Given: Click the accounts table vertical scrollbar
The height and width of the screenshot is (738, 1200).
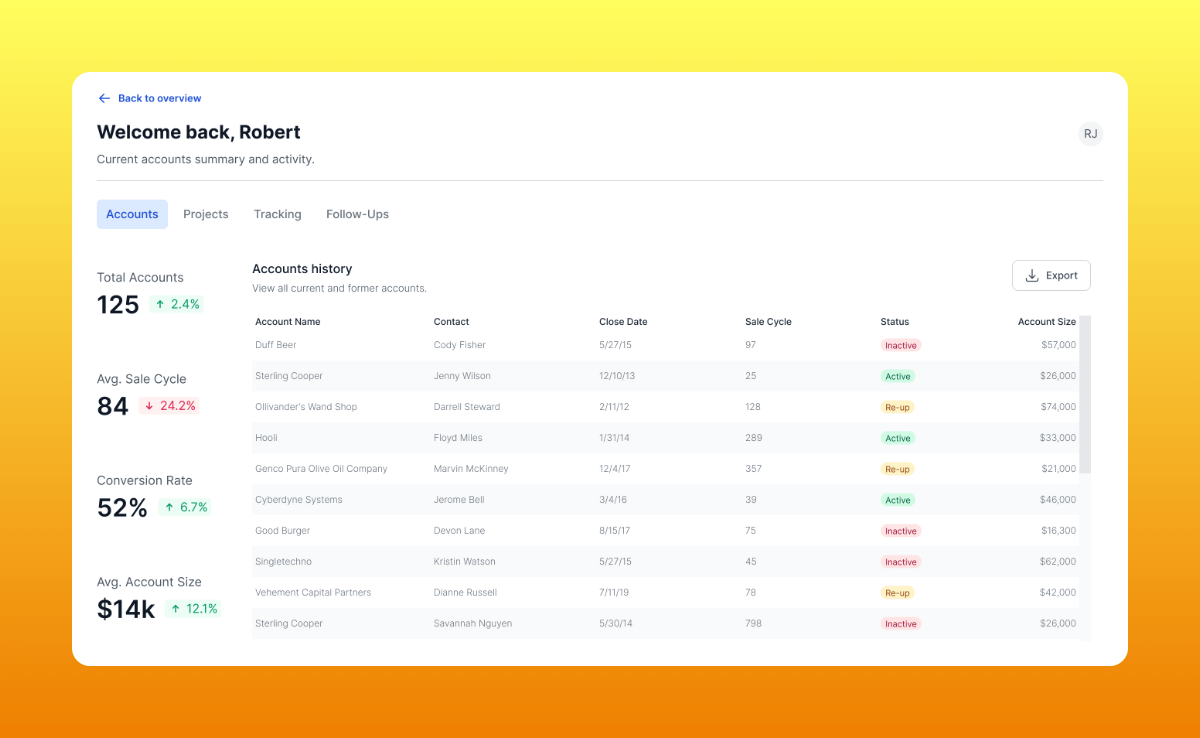Looking at the screenshot, I should (x=1085, y=395).
